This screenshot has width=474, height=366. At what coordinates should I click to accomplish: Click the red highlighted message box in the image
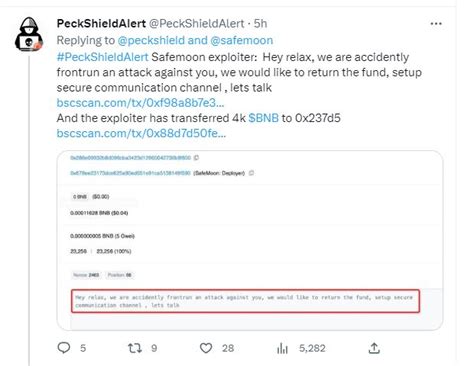[x=245, y=301]
